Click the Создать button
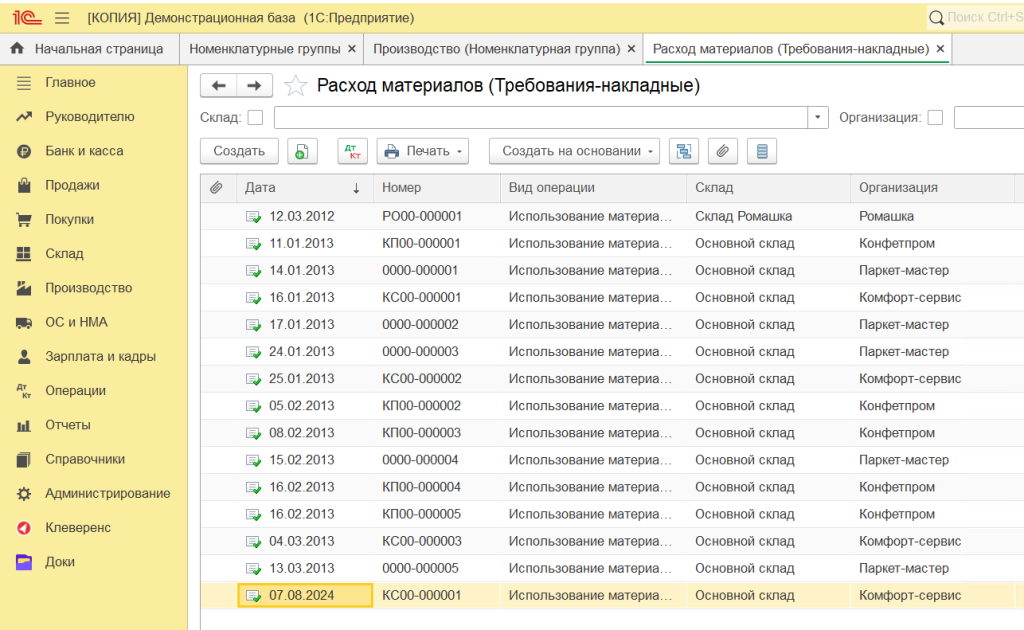Viewport: 1024px width, 630px height. point(239,151)
